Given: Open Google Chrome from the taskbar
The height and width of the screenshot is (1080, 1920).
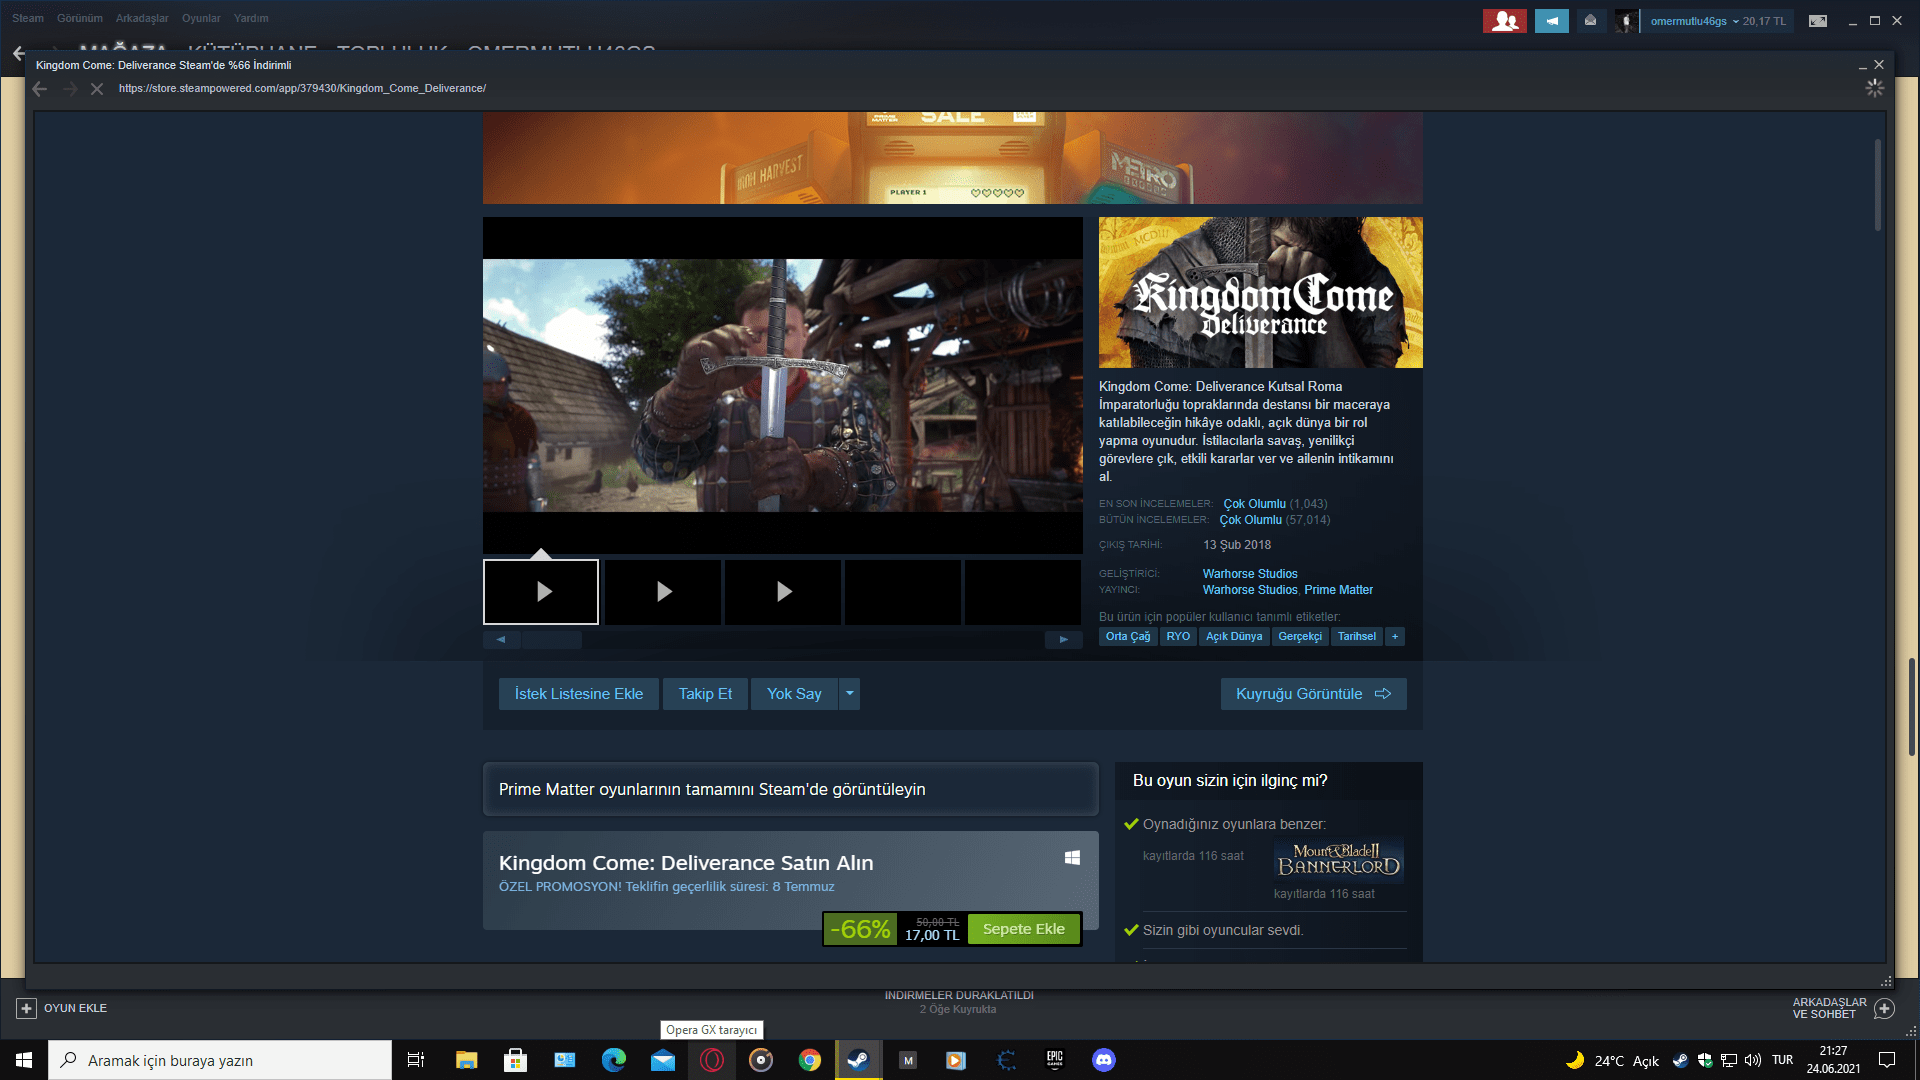Looking at the screenshot, I should pos(810,1060).
